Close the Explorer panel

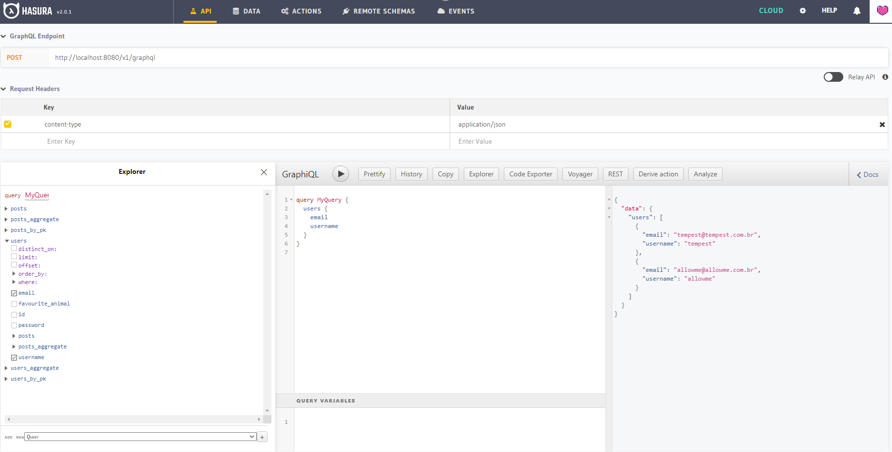pyautogui.click(x=264, y=172)
